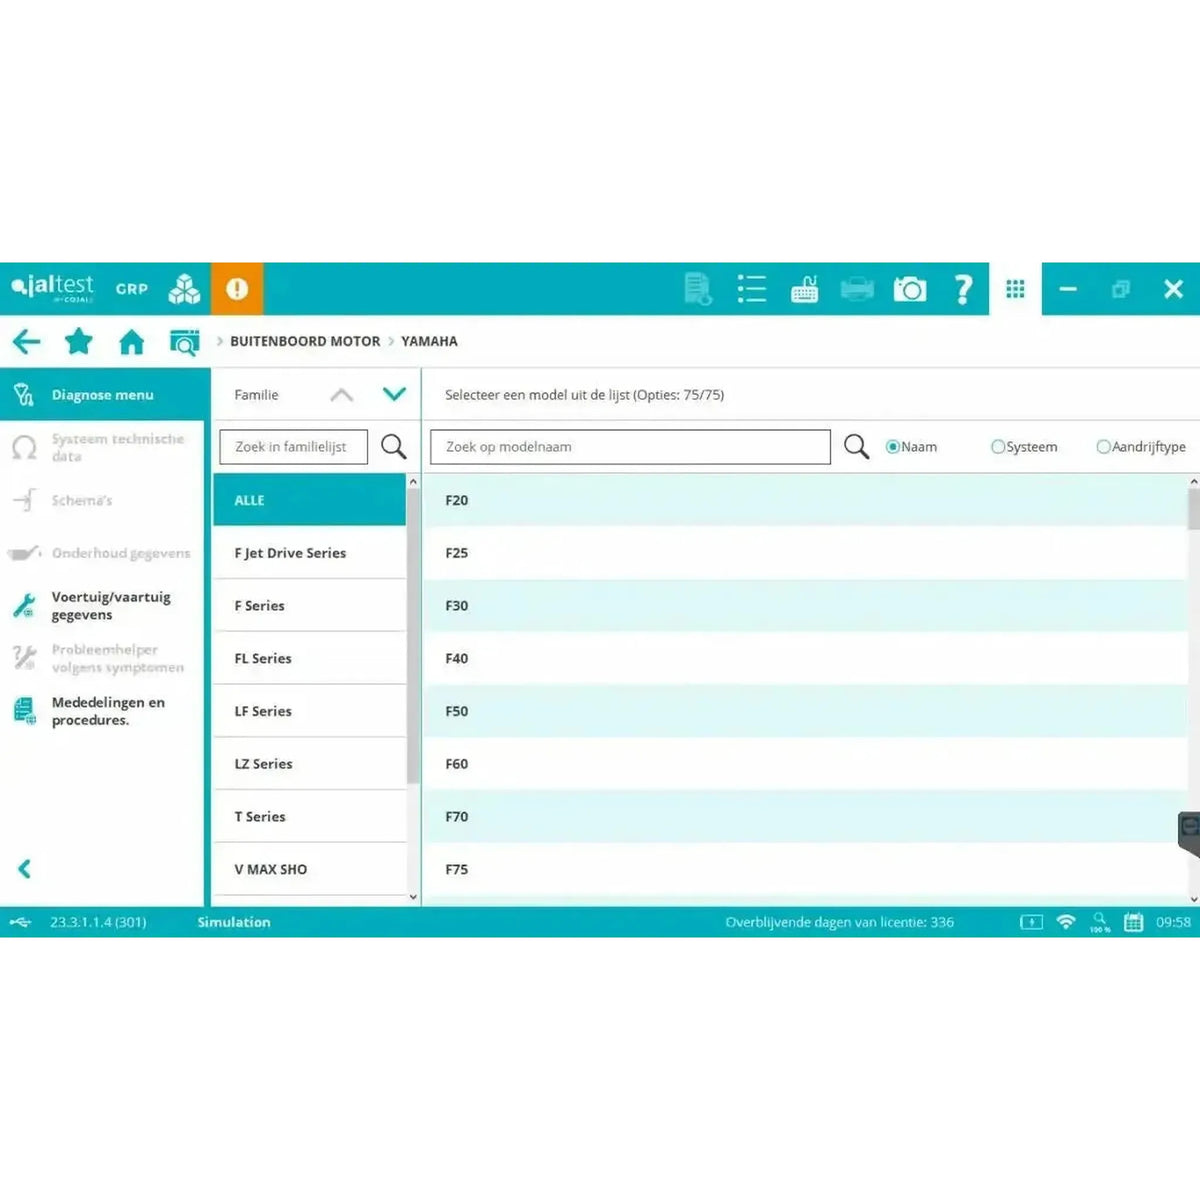The image size is (1200, 1200).
Task: Open Onderhoud gegevens
Action: tap(102, 552)
